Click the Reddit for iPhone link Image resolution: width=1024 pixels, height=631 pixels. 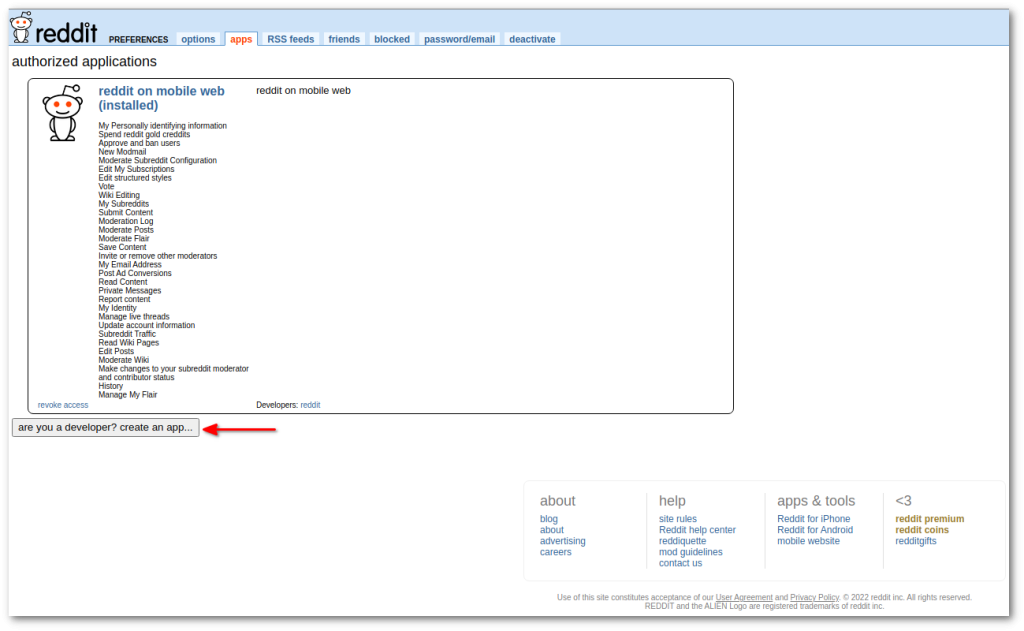[813, 518]
